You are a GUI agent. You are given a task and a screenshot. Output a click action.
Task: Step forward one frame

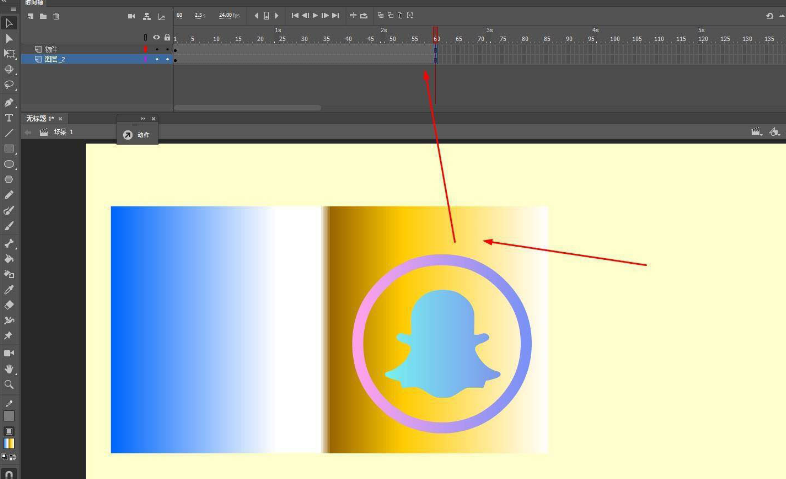325,16
